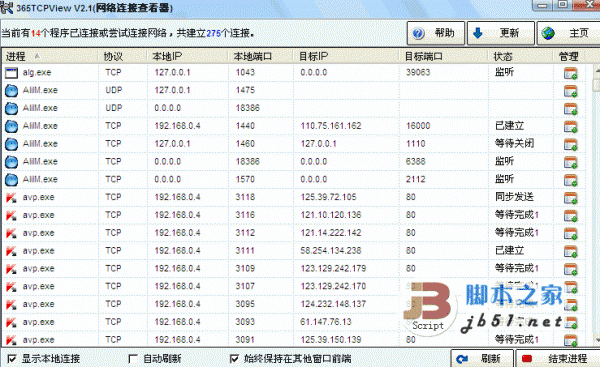Click scrollbar up arrow of connection list
The image size is (600, 367).
pos(597,71)
